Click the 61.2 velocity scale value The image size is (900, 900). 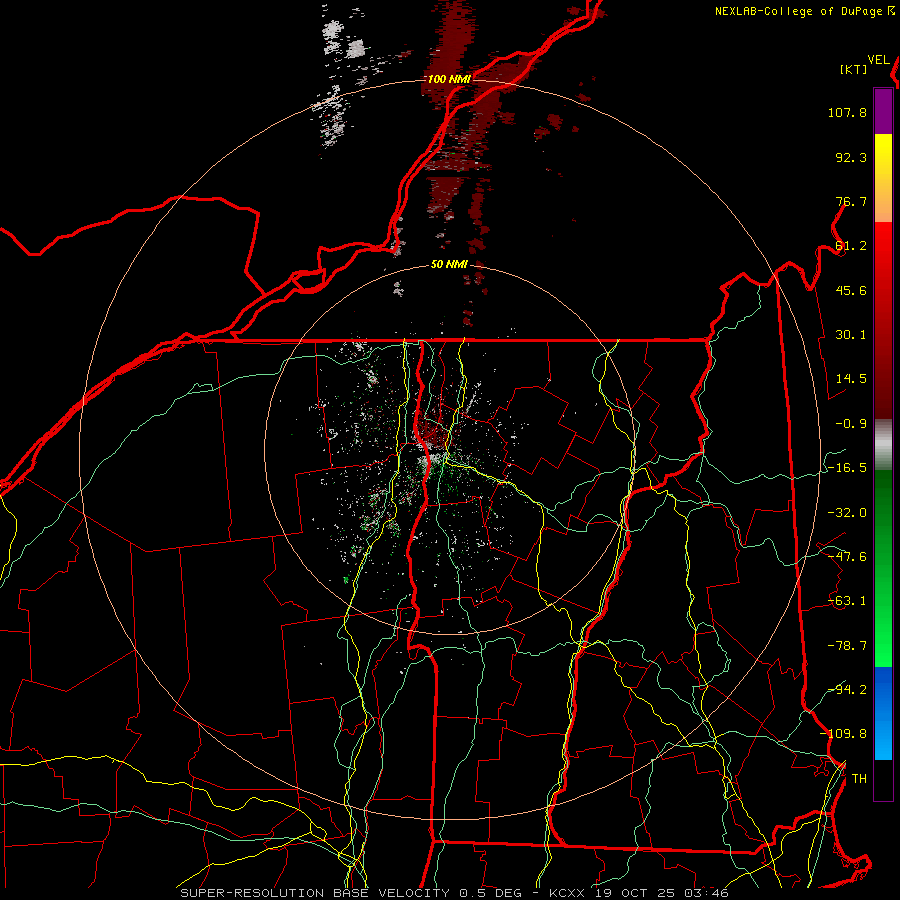pos(851,246)
